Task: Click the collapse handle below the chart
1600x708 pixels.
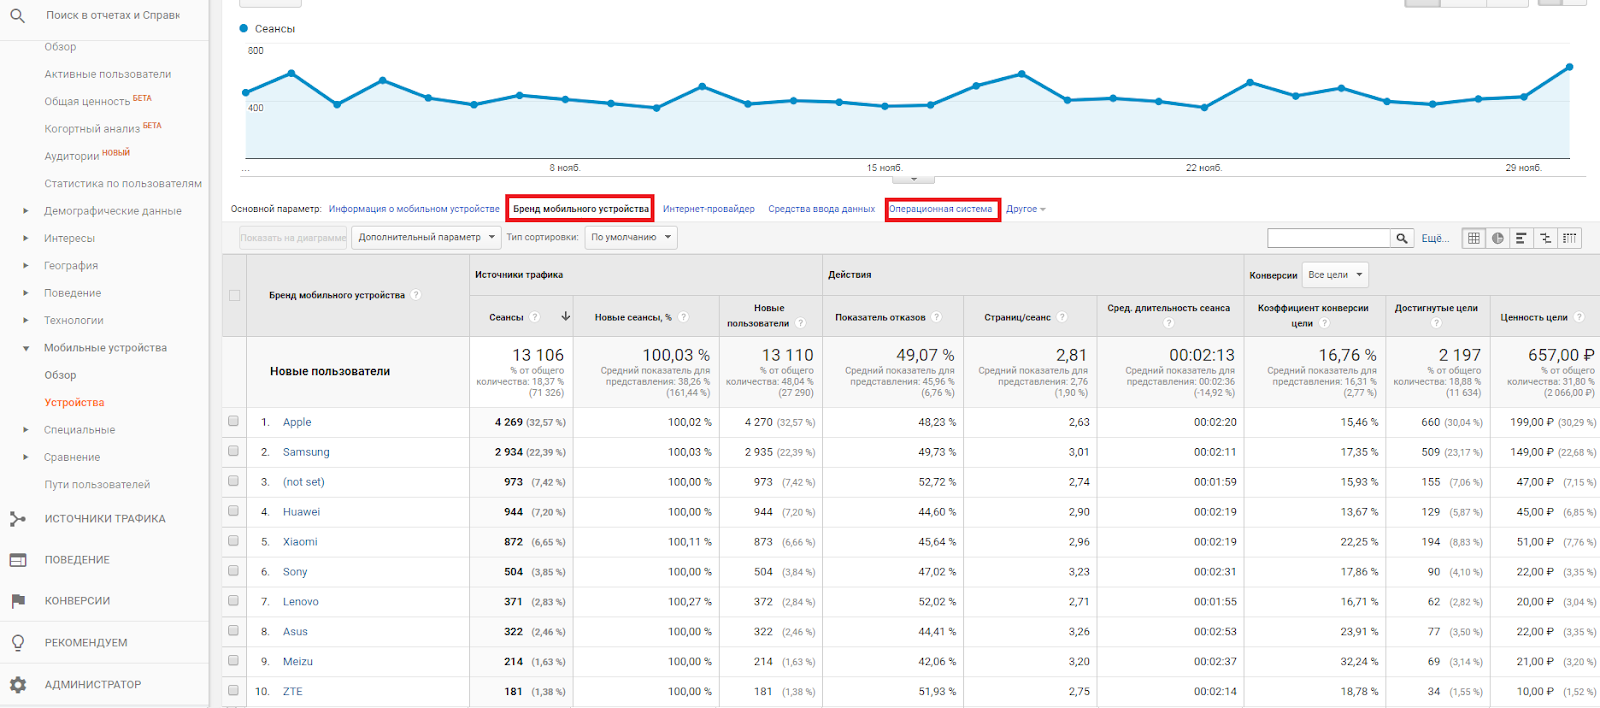Action: pos(913,180)
